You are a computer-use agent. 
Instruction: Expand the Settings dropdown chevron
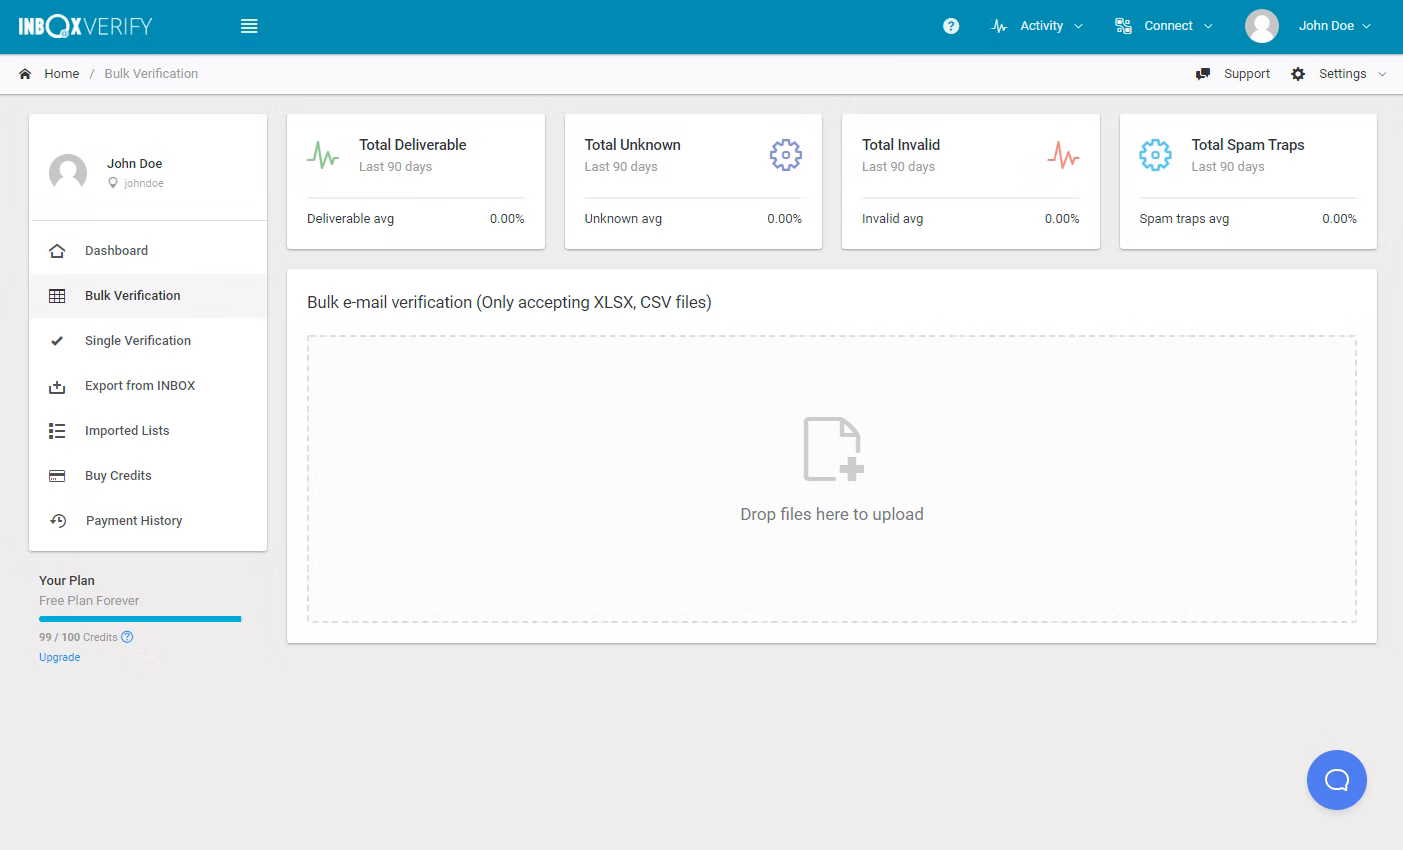[x=1382, y=74]
